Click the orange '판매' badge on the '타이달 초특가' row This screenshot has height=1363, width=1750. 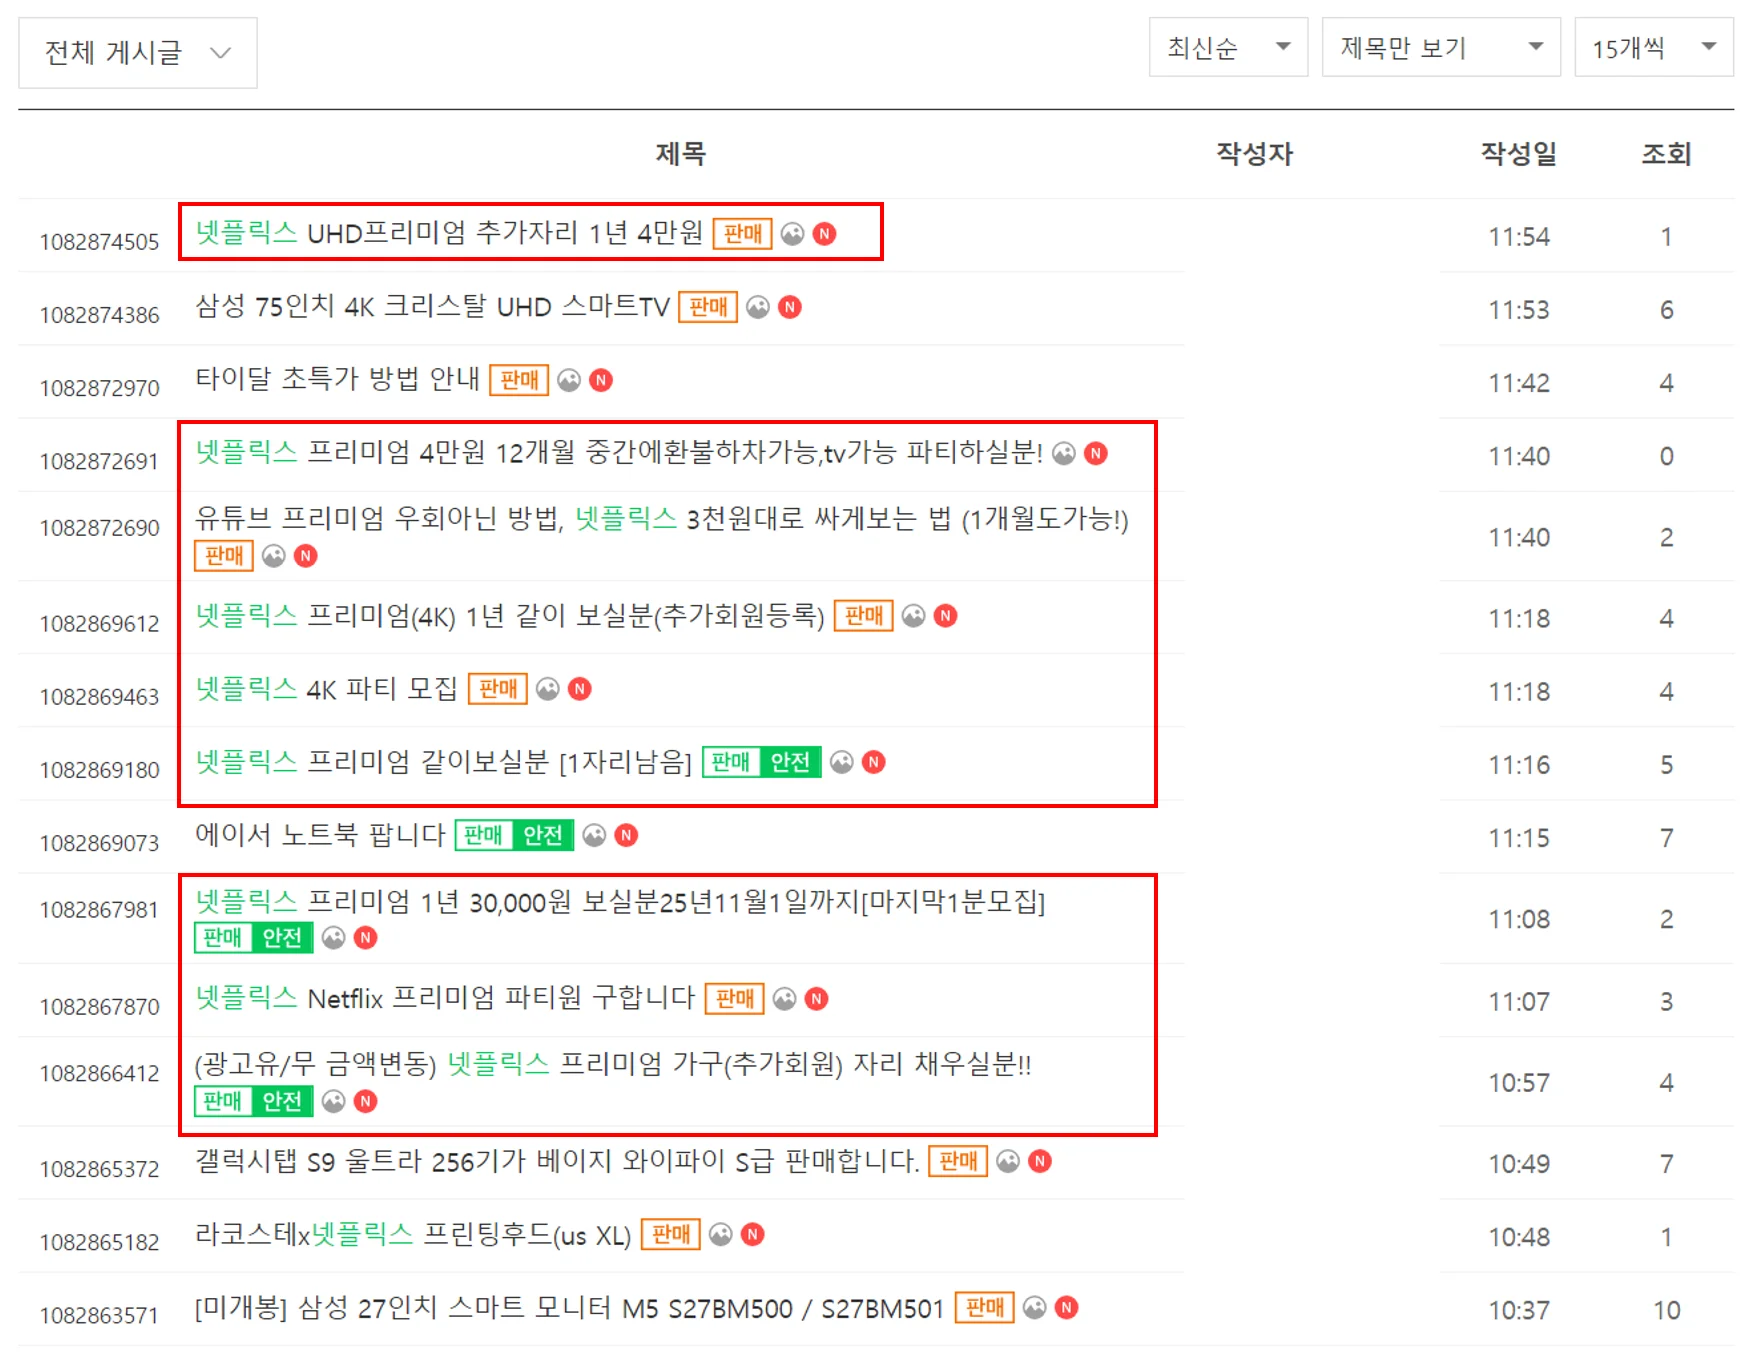tap(519, 380)
